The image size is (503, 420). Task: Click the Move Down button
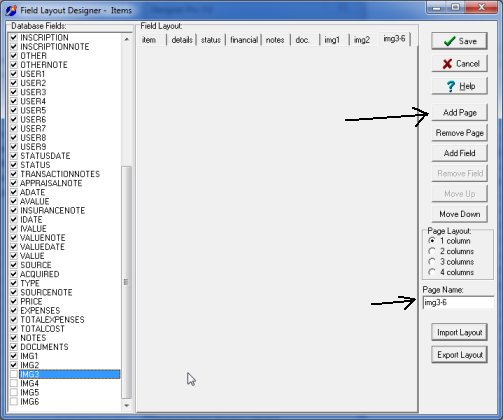459,214
